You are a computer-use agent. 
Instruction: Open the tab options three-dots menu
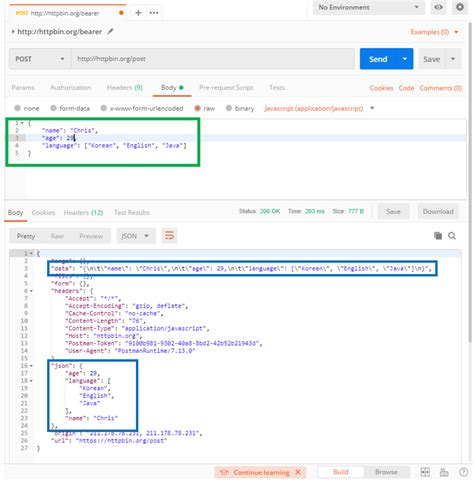(154, 13)
